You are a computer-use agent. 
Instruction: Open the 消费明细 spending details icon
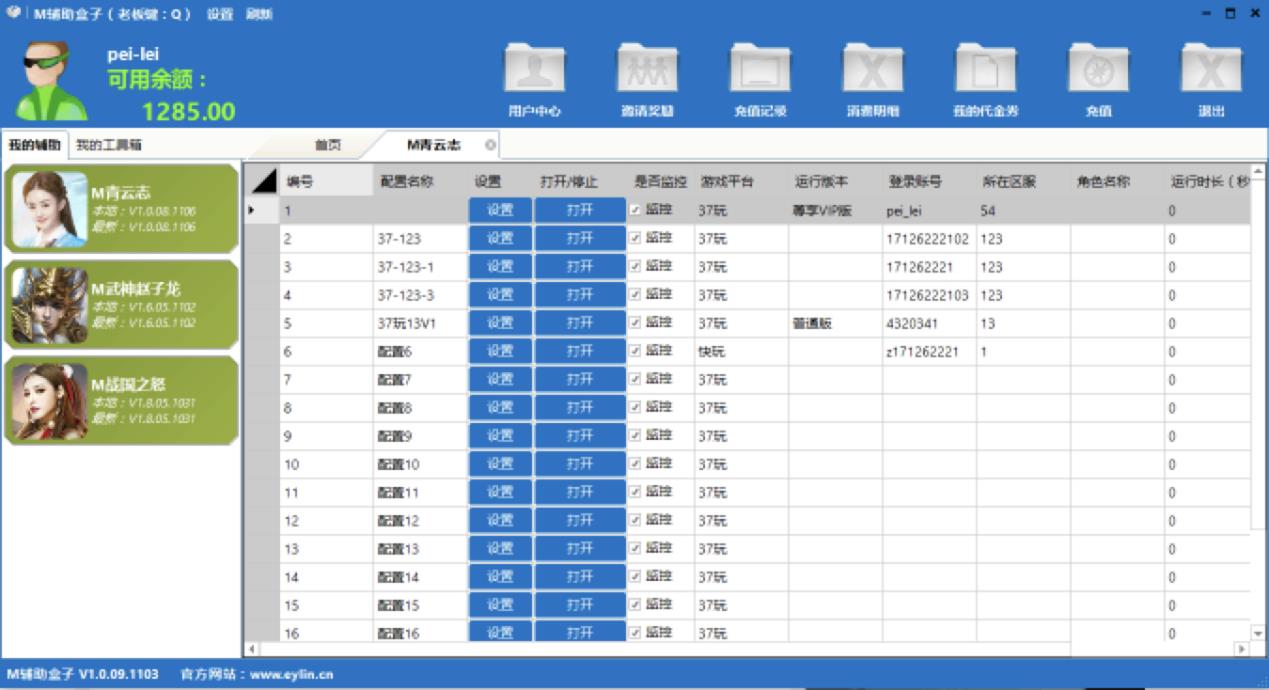coord(873,71)
